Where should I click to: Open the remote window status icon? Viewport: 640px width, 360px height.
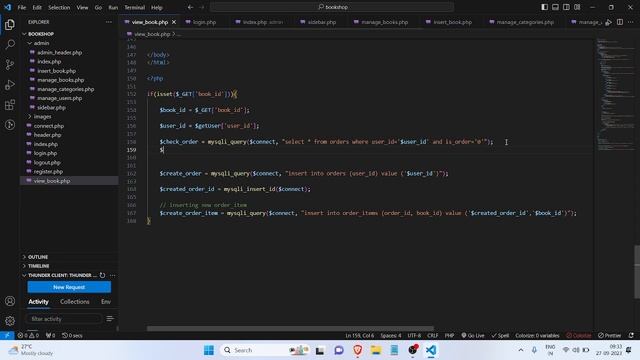click(x=7, y=335)
